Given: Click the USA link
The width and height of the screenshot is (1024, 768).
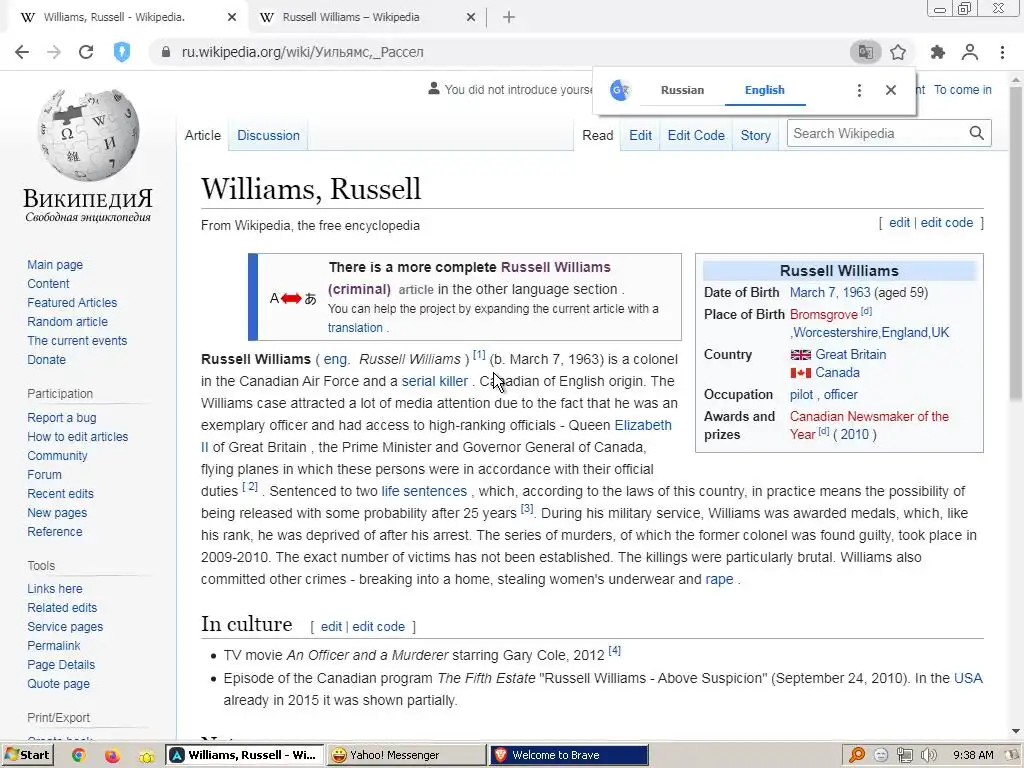Looking at the screenshot, I should [x=968, y=678].
